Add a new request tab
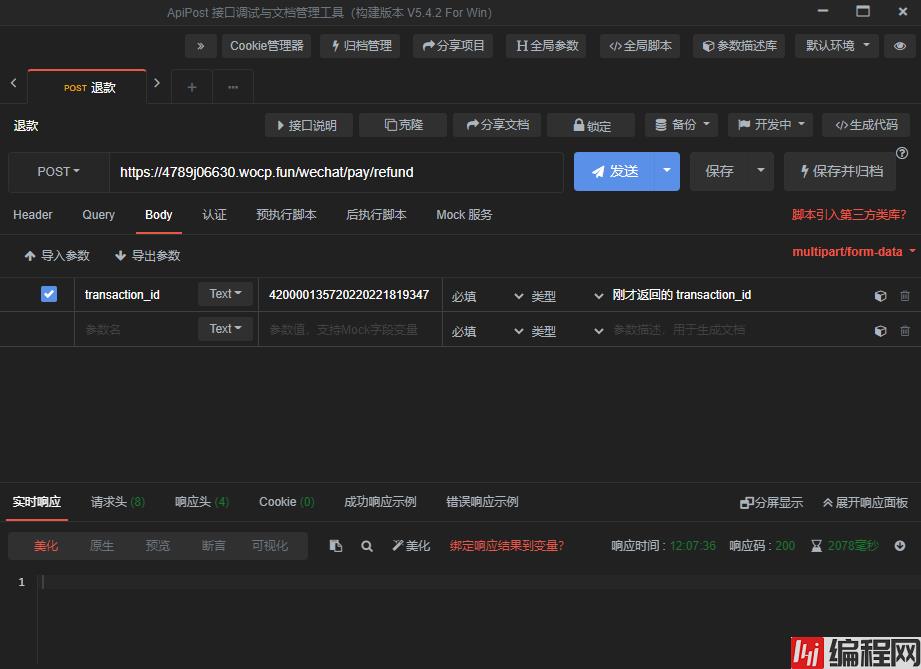This screenshot has height=669, width=921. (x=192, y=87)
